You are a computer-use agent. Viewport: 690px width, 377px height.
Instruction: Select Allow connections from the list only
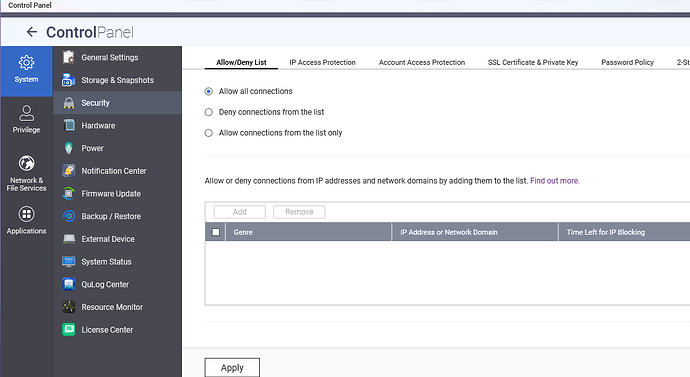[209, 133]
